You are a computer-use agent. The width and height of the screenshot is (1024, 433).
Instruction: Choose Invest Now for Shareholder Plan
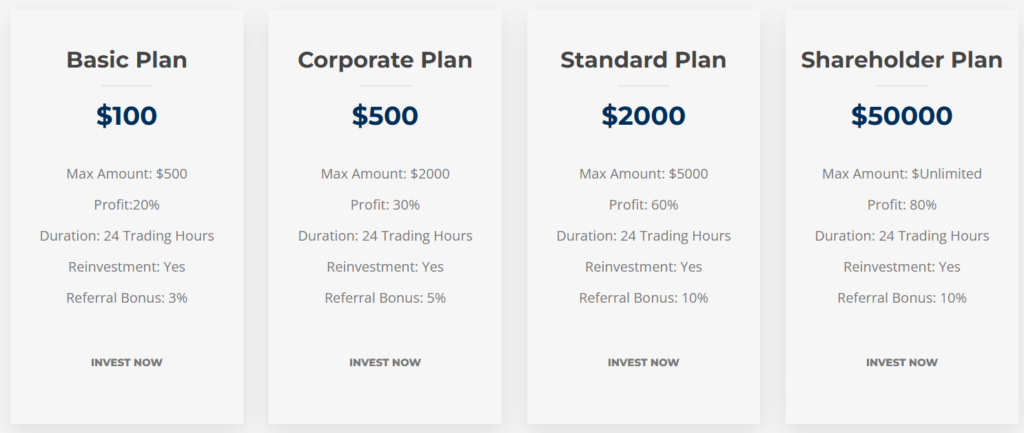(901, 362)
